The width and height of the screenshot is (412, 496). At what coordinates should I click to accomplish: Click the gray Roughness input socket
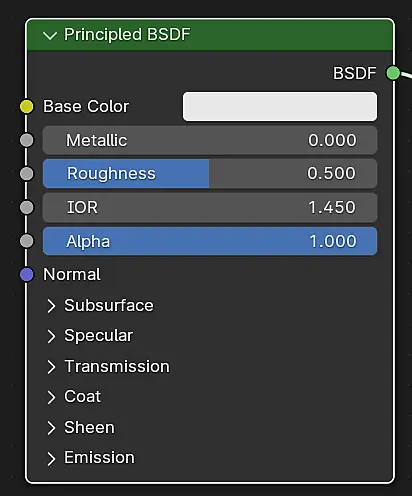(x=27, y=174)
